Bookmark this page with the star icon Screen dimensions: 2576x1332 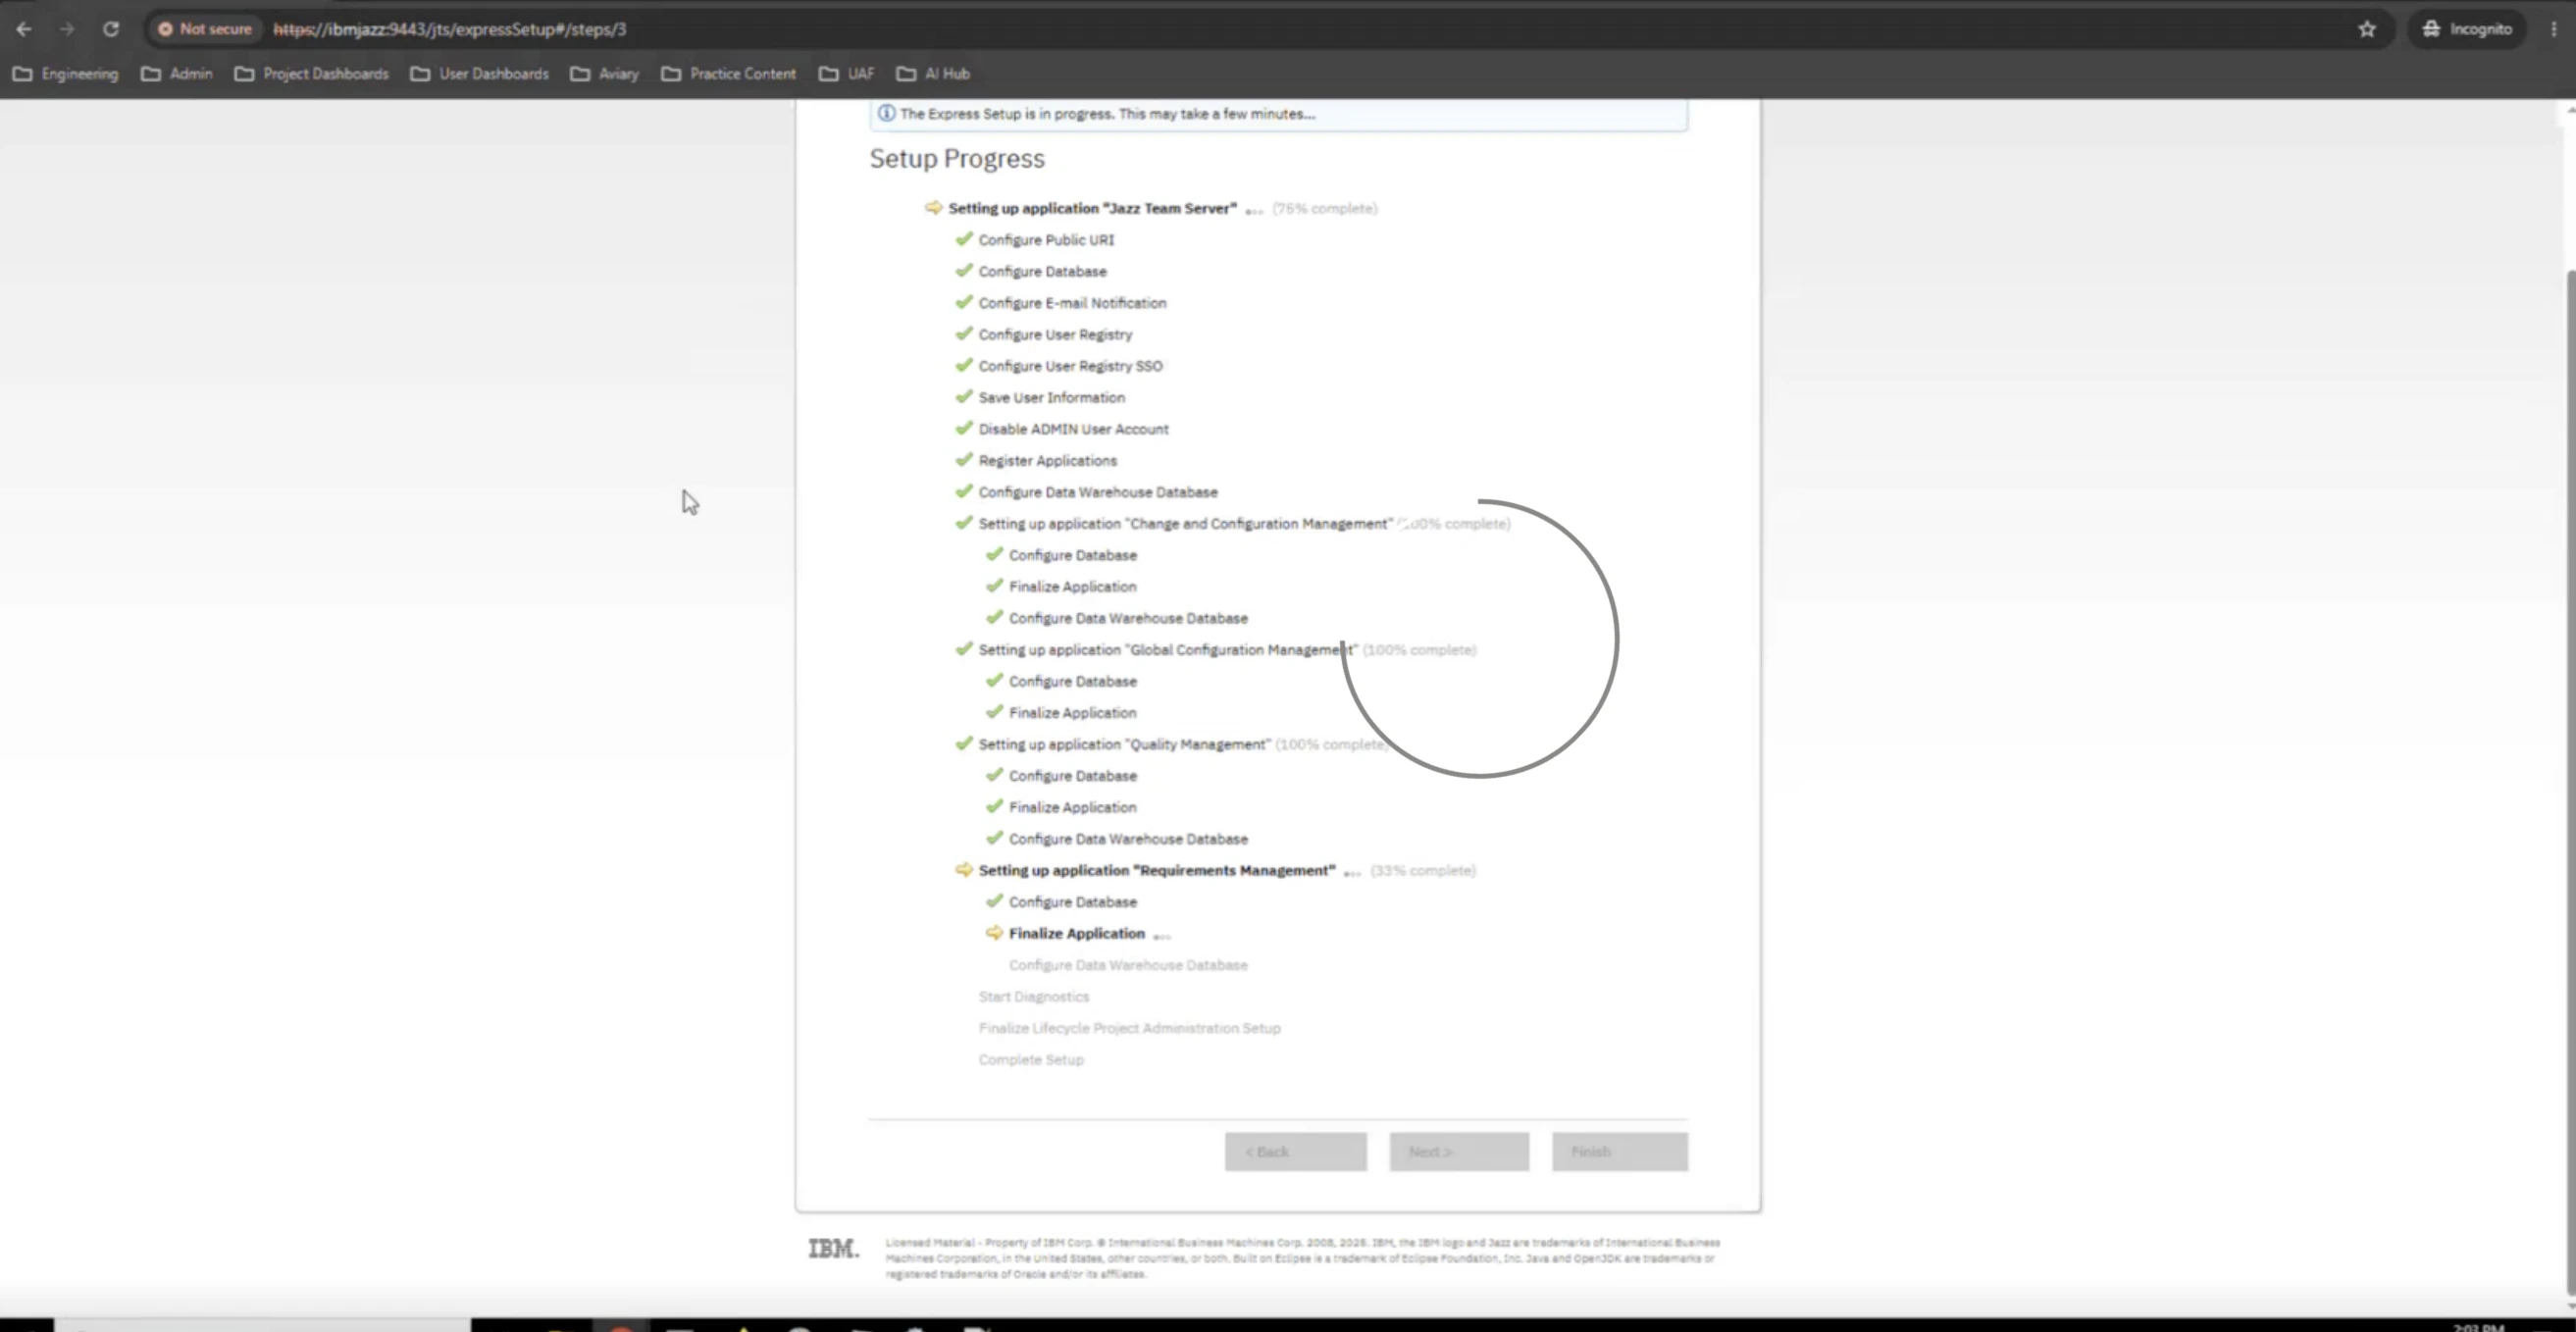pos(2367,29)
